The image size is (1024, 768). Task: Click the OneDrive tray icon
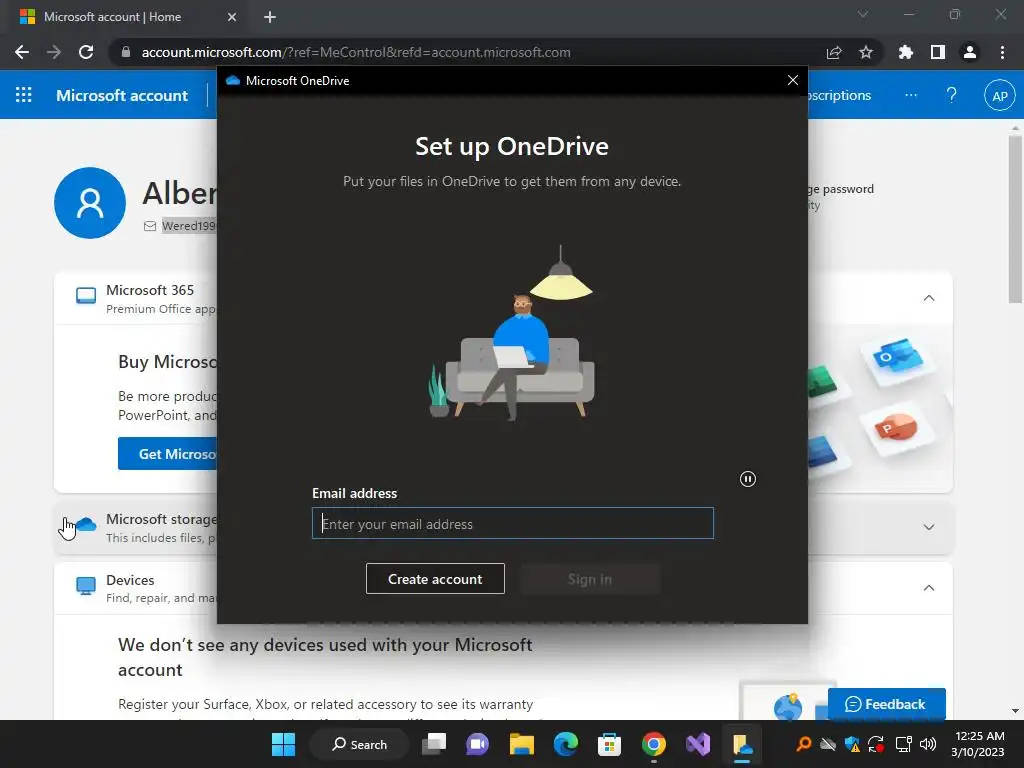coord(828,744)
